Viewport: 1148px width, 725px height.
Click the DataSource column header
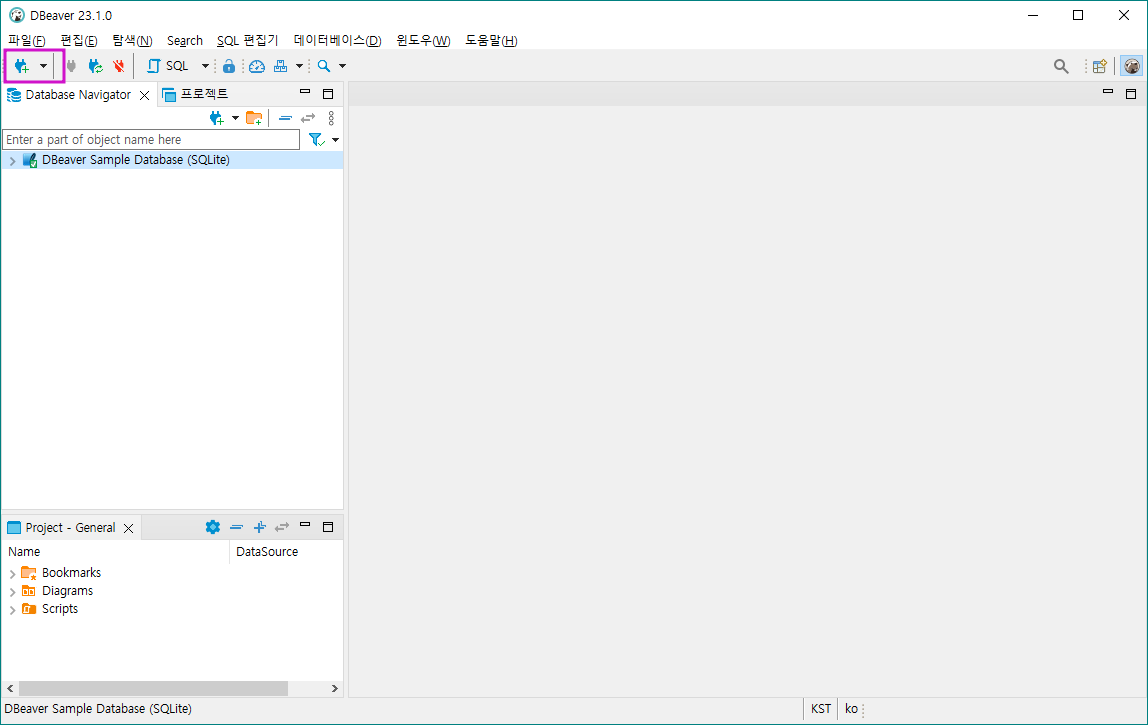click(286, 551)
